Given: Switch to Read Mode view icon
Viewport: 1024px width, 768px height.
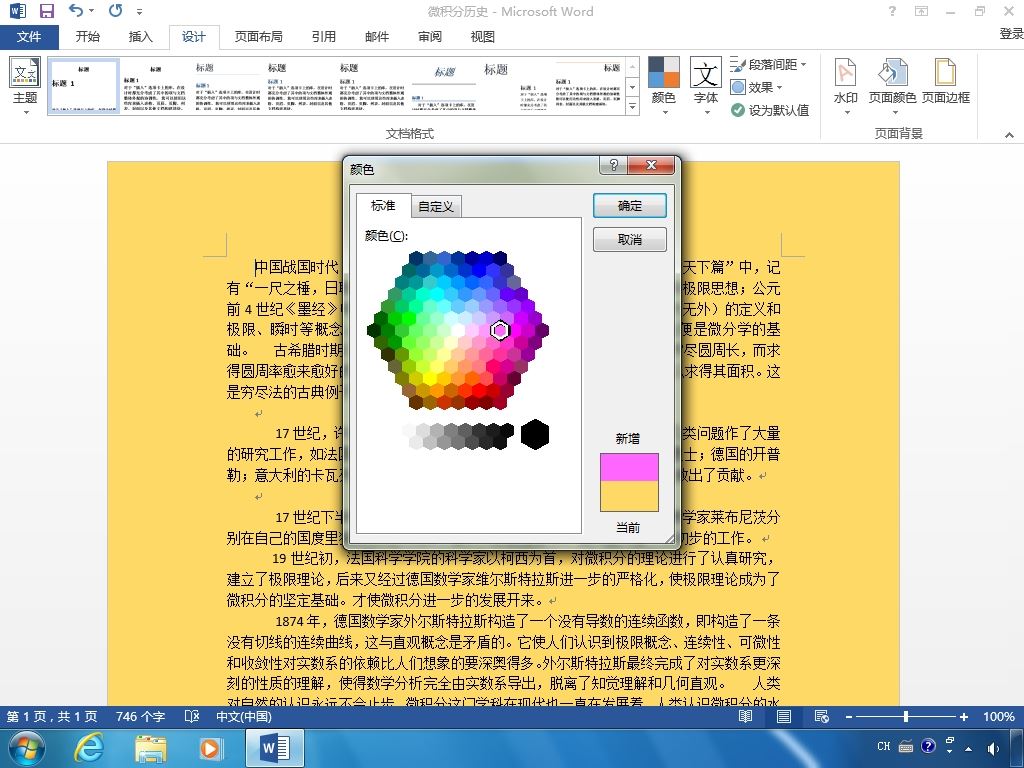Looking at the screenshot, I should point(745,716).
